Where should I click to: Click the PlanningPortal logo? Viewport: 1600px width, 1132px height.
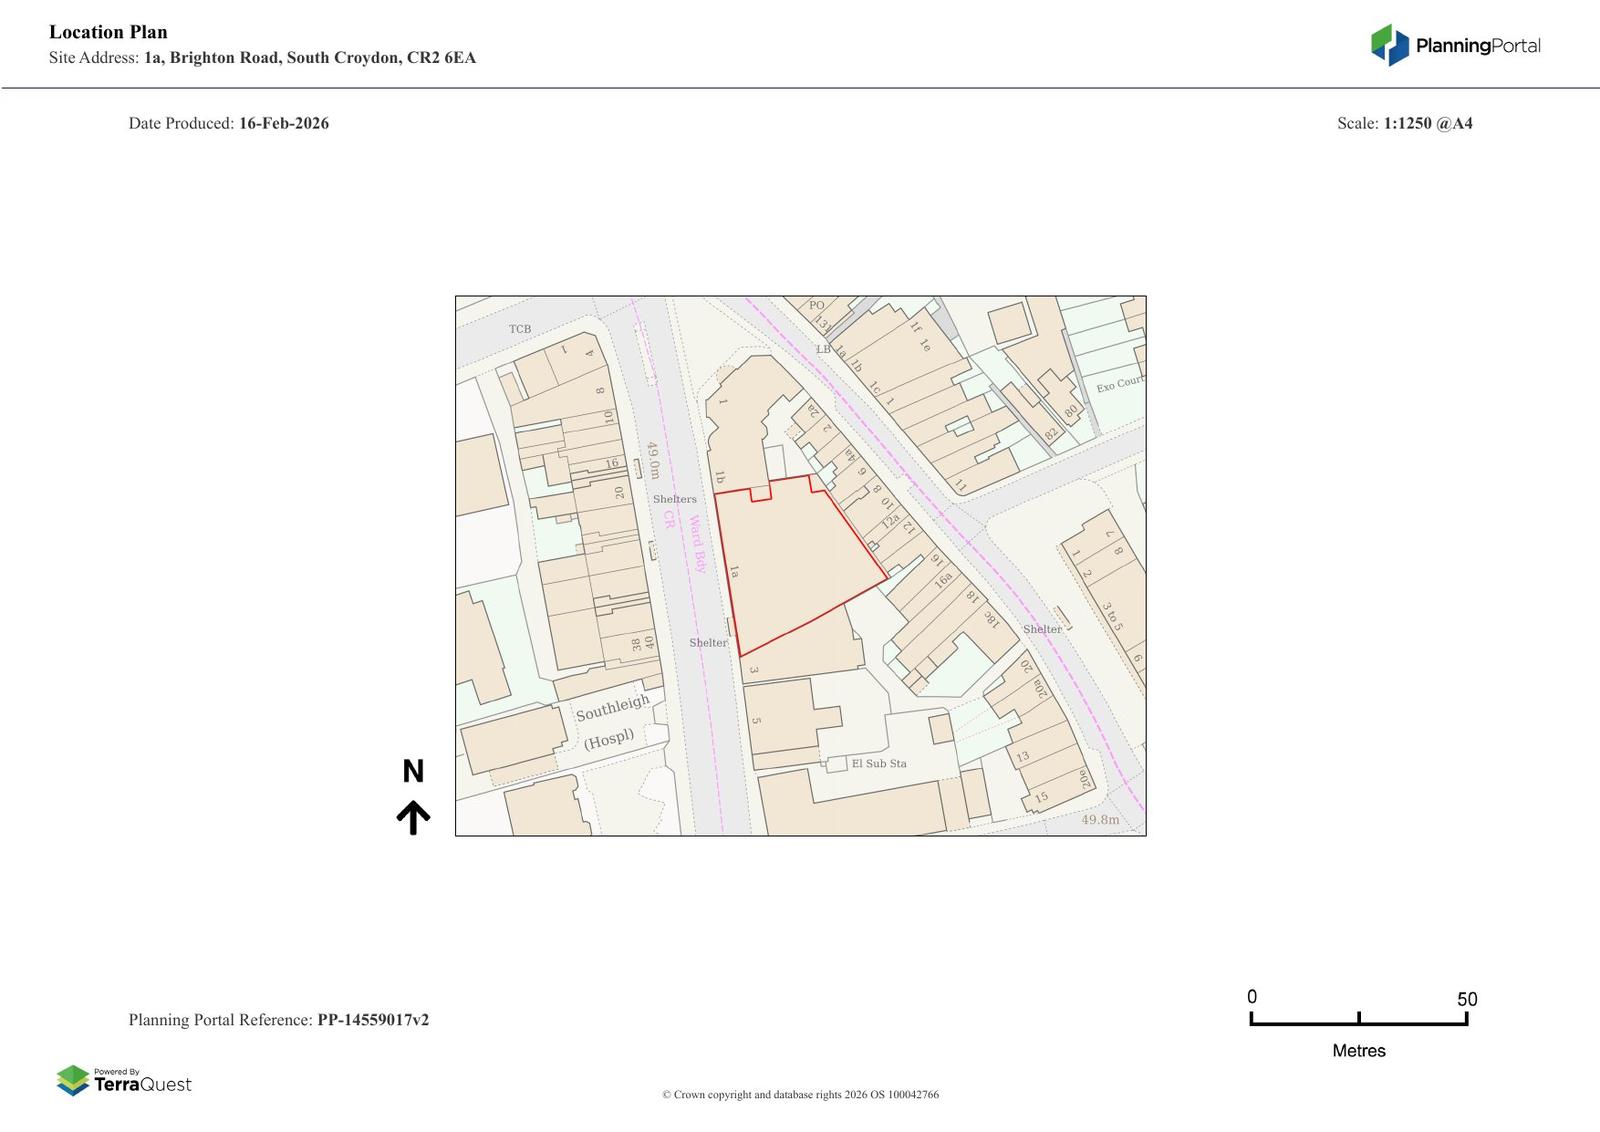pos(1455,45)
